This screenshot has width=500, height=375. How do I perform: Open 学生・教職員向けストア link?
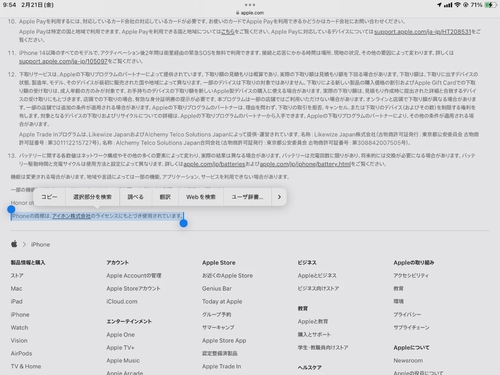pos(323,348)
